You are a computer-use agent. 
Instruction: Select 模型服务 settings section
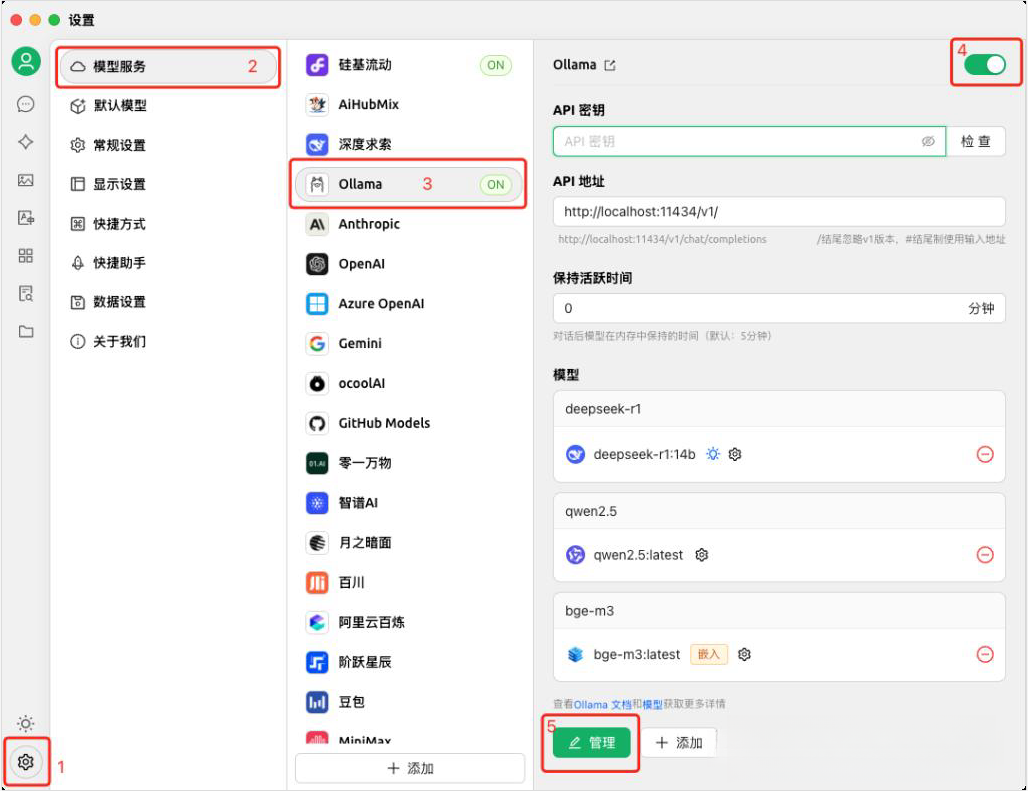click(x=168, y=66)
